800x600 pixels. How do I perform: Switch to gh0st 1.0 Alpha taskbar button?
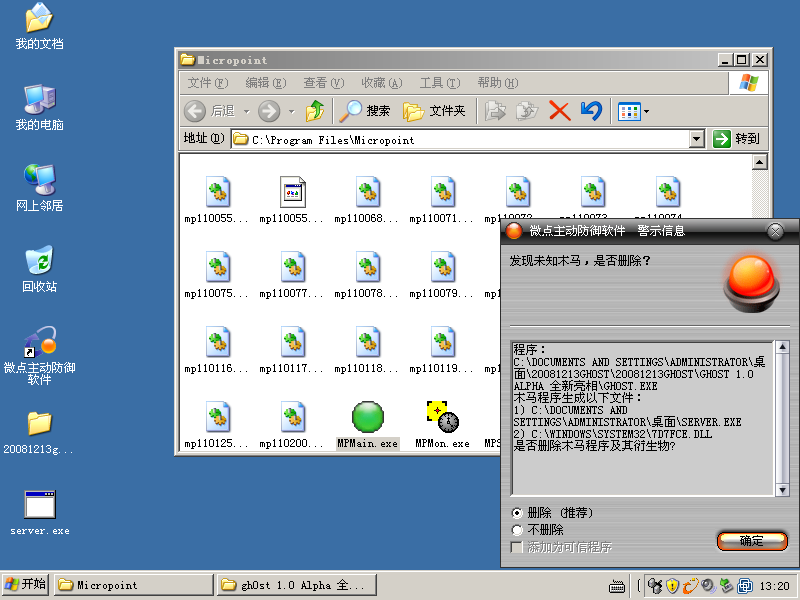click(x=297, y=585)
